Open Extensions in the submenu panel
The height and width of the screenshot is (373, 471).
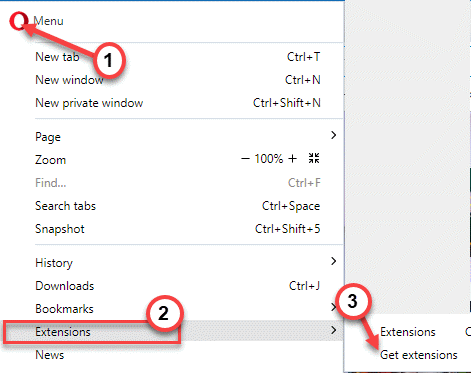tap(408, 332)
